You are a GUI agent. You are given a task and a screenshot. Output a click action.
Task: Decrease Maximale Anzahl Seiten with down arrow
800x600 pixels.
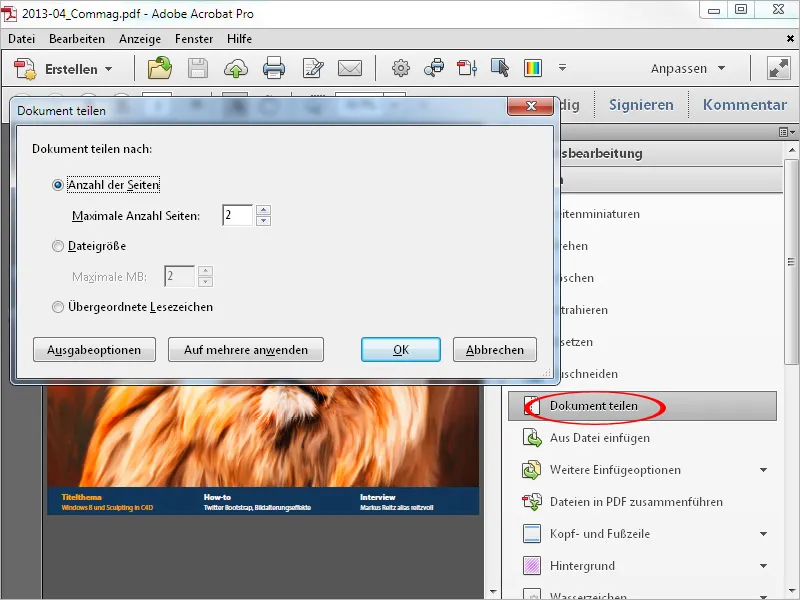pos(263,220)
